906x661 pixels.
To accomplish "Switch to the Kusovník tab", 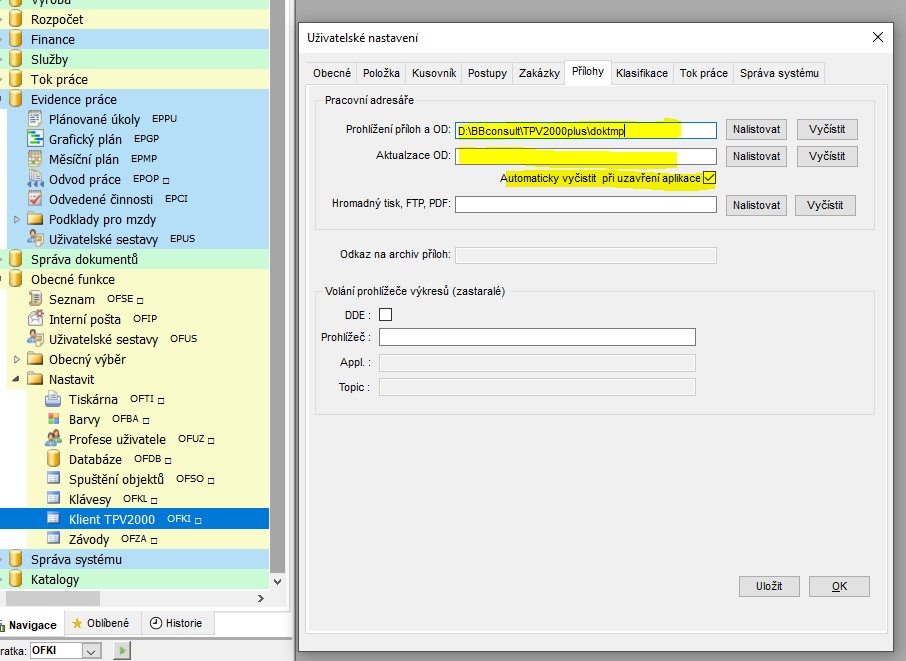I will (434, 73).
